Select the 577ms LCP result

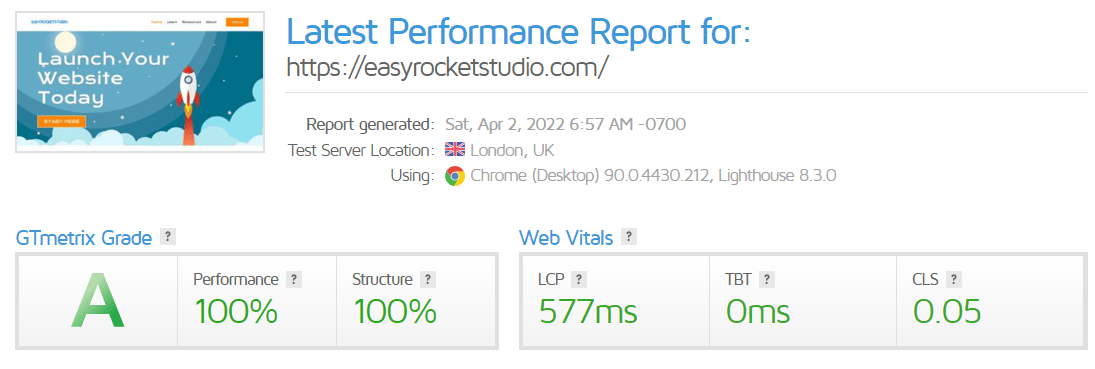coord(588,312)
